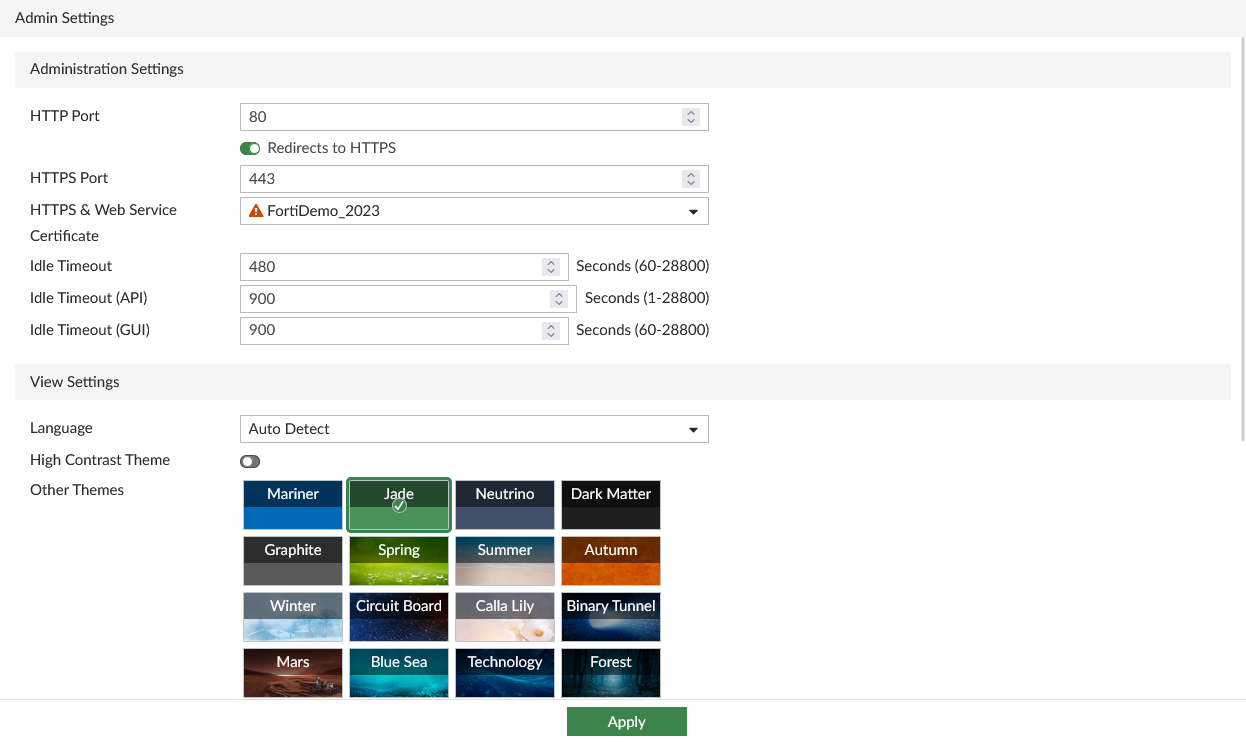
Task: Decrement the Idle Timeout value
Action: click(551, 271)
